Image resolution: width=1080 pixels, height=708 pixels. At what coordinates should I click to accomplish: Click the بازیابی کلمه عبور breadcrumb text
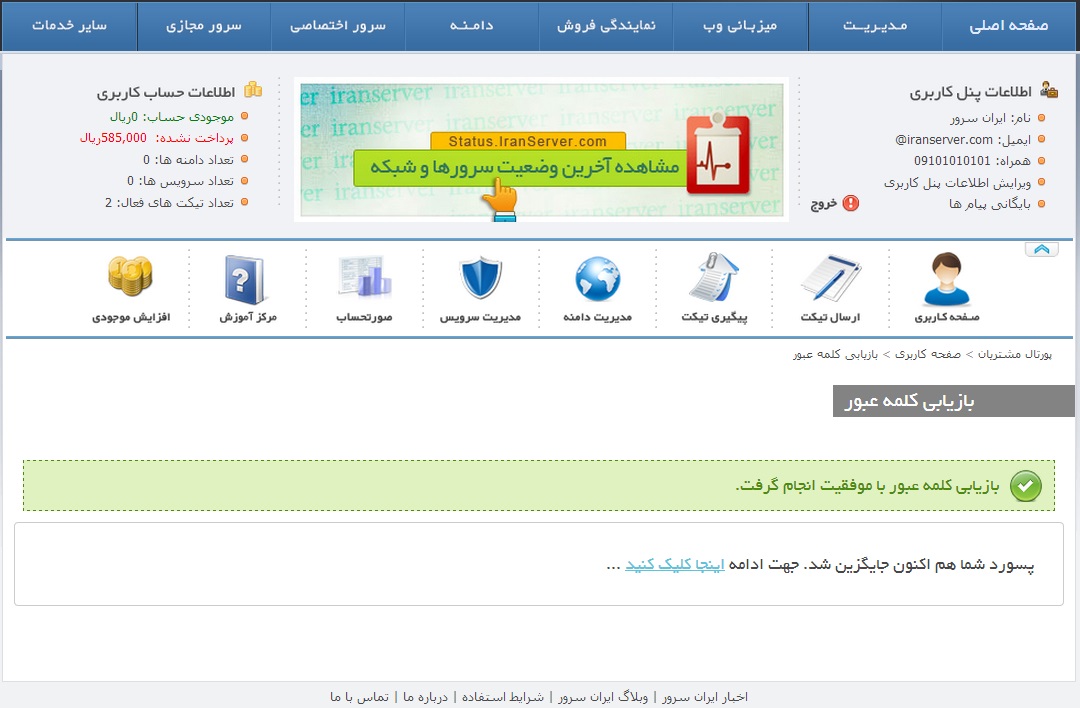pyautogui.click(x=835, y=354)
